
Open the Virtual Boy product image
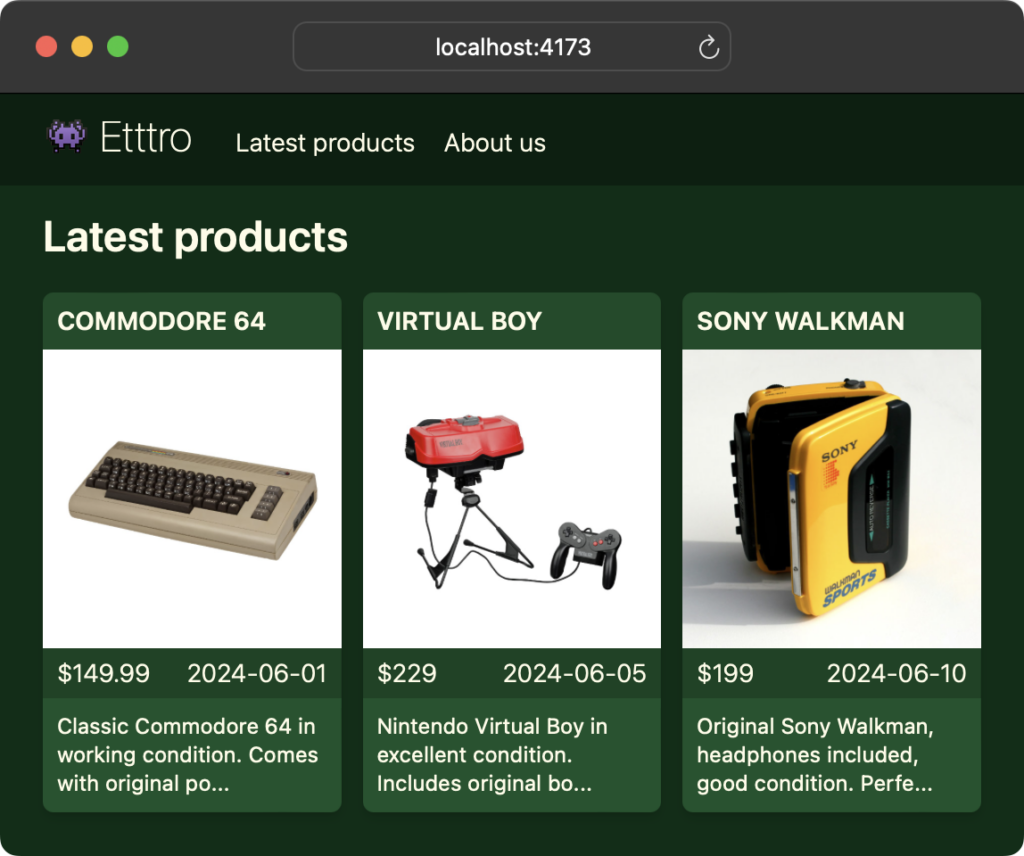512,497
